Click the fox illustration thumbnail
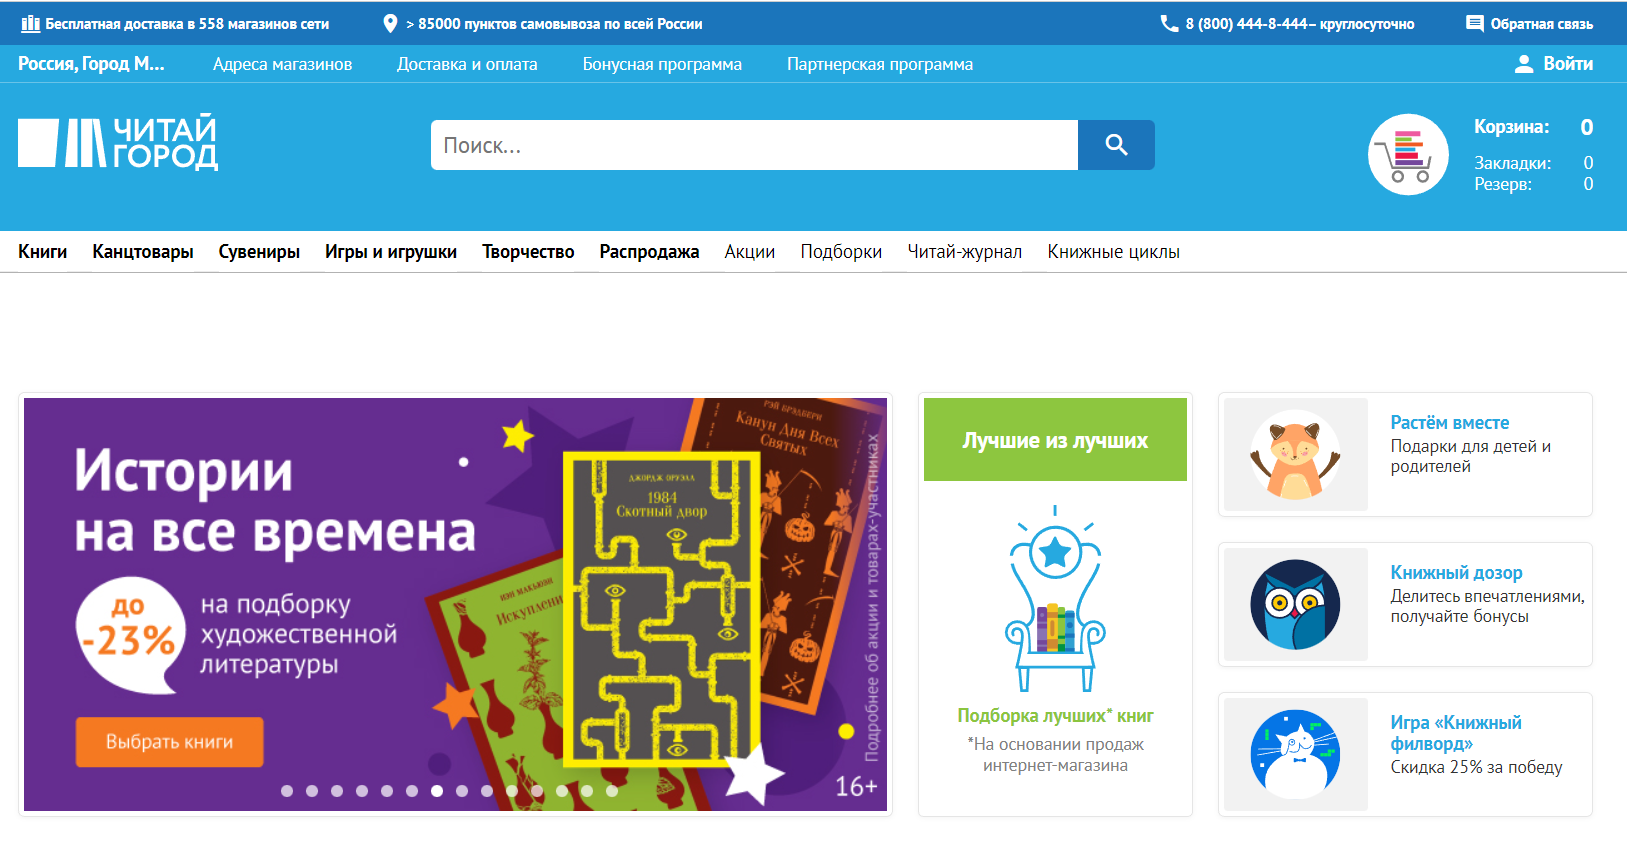This screenshot has width=1627, height=856. (1295, 455)
